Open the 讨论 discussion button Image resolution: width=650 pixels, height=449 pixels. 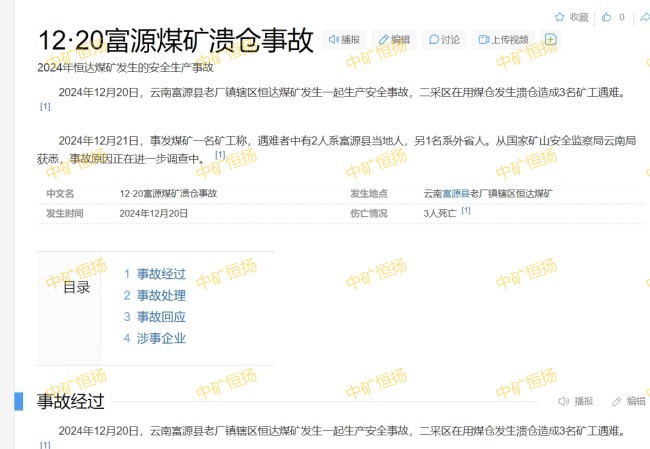click(x=444, y=40)
